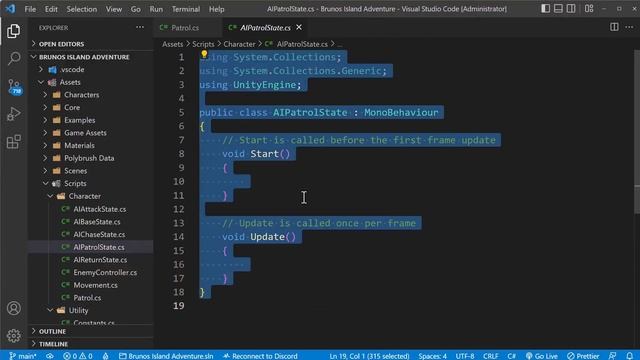Open Explorer Views and More Actions ellipsis
The height and width of the screenshot is (360, 640).
click(x=140, y=27)
